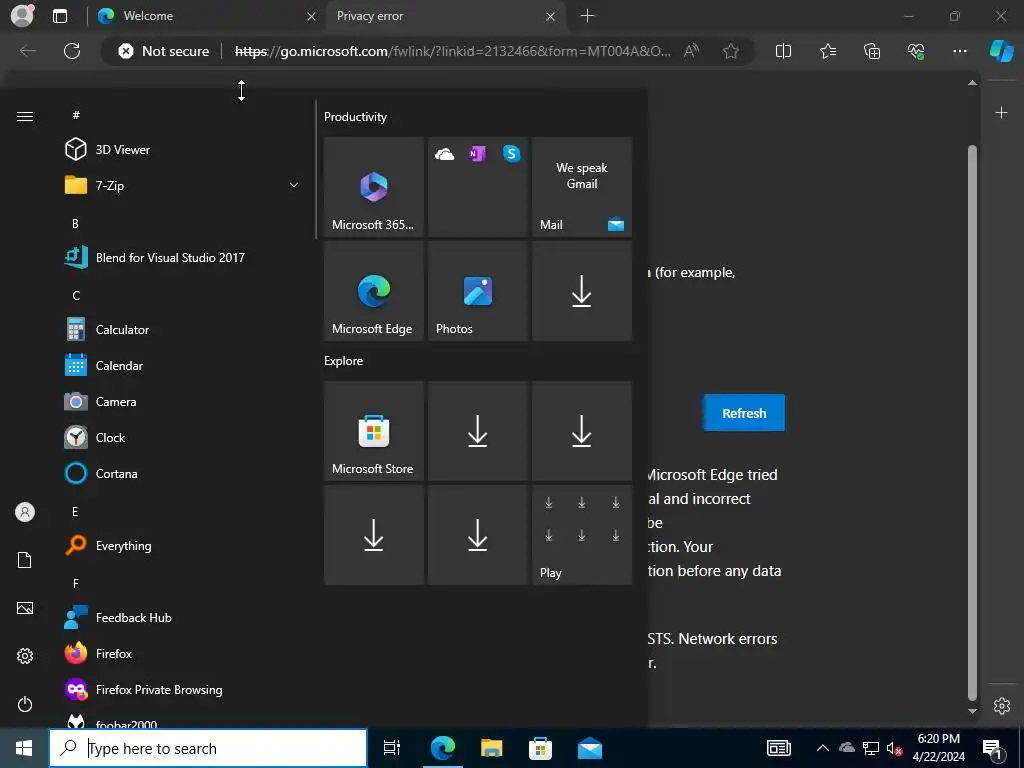The height and width of the screenshot is (768, 1024).
Task: Open Documents from the Start sidebar
Action: click(25, 560)
